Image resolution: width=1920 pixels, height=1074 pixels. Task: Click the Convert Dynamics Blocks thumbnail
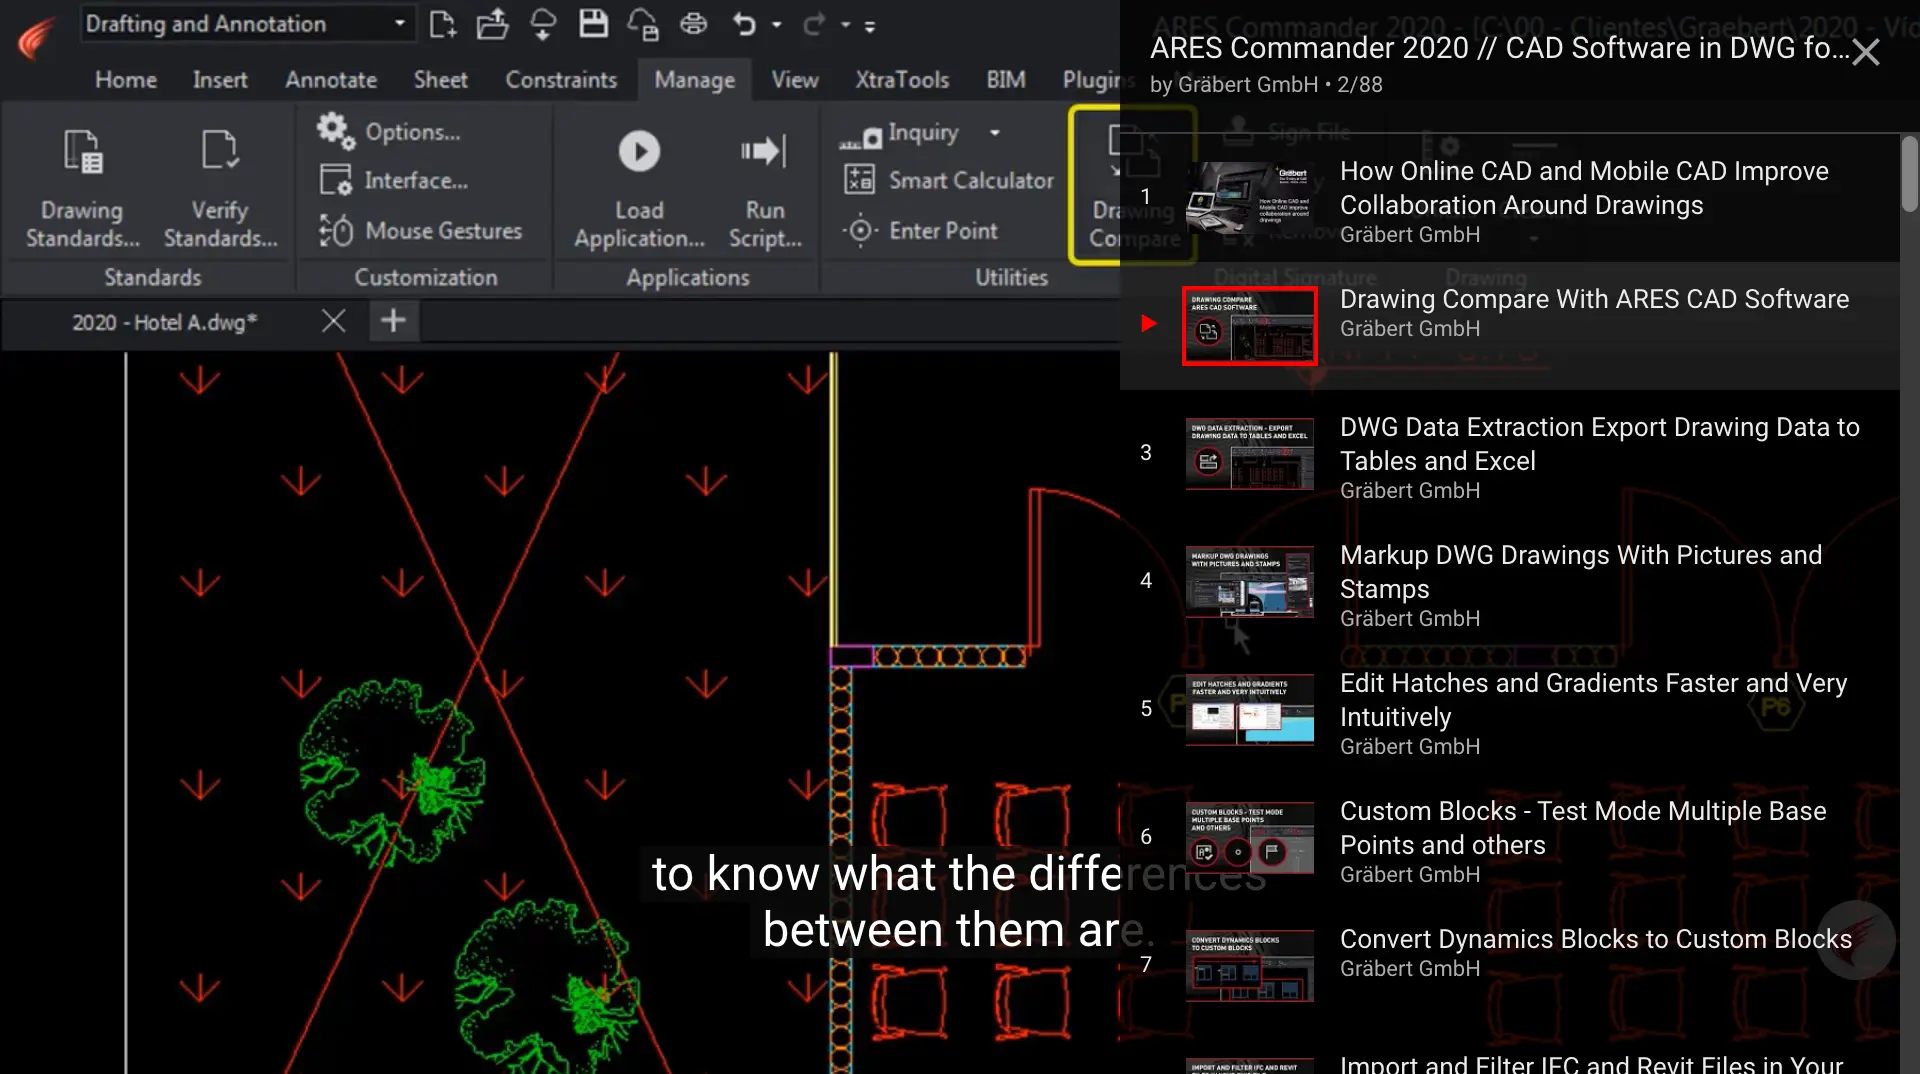tap(1250, 966)
